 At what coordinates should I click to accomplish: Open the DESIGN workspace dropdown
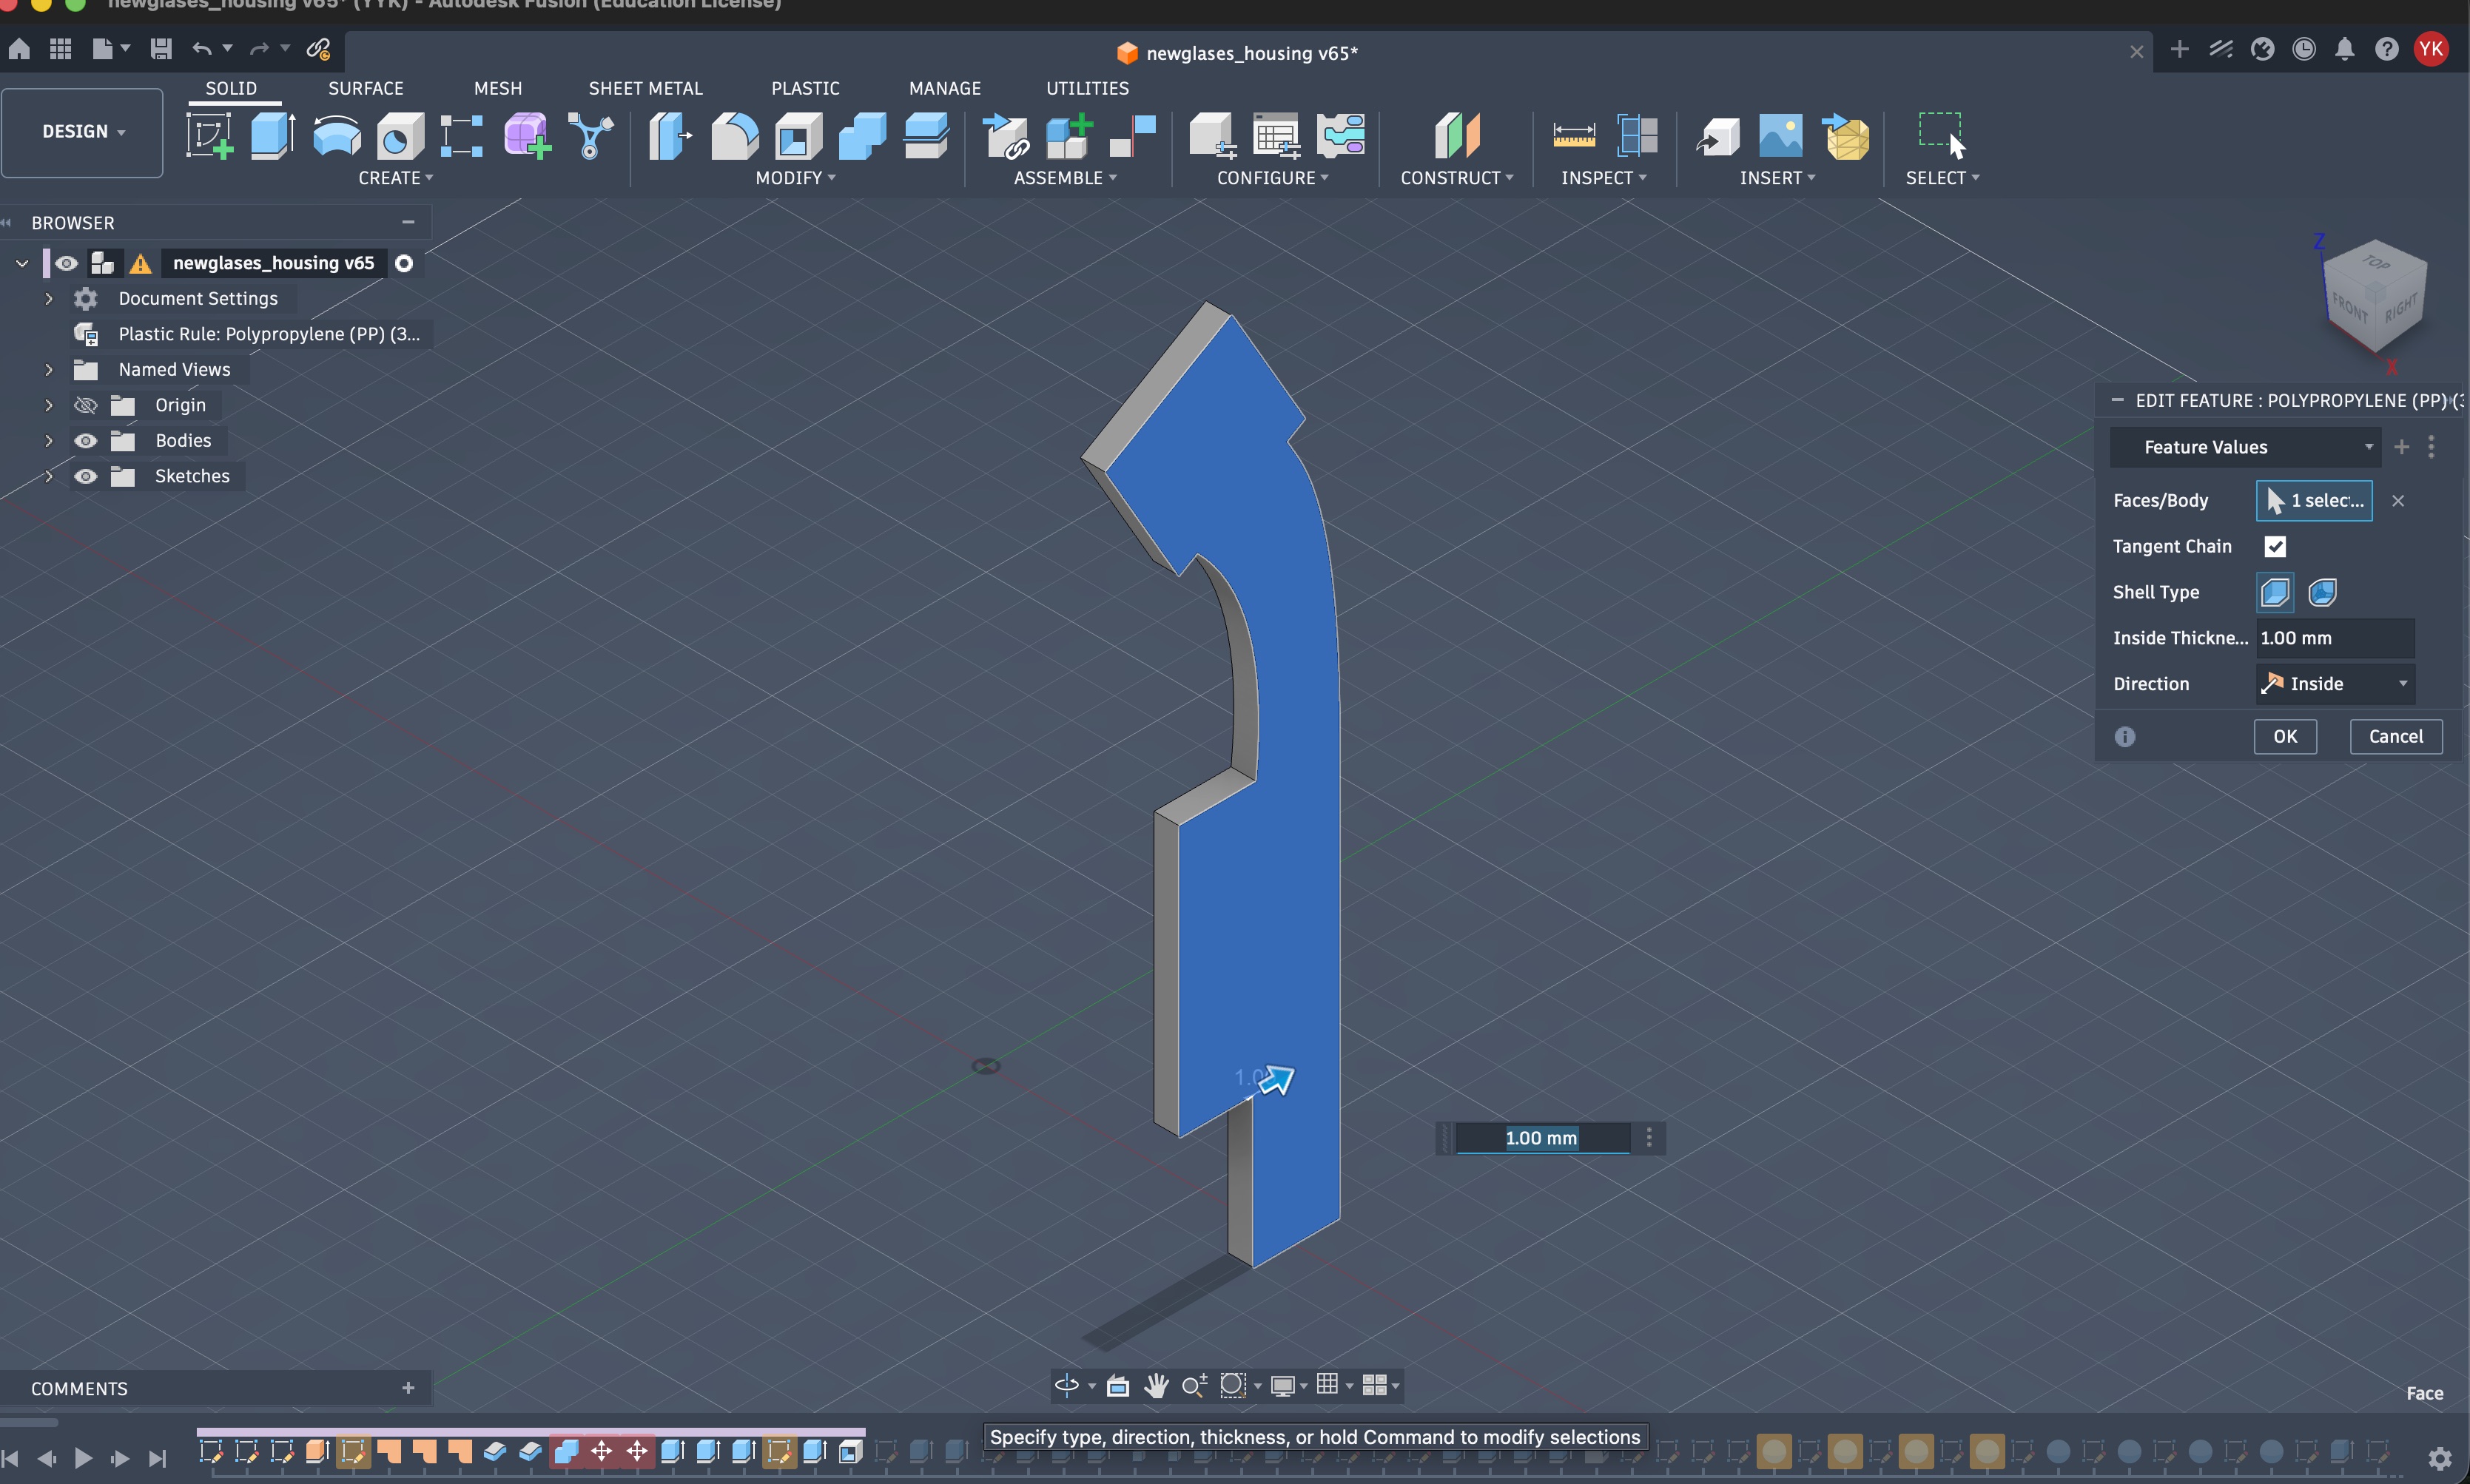point(82,132)
